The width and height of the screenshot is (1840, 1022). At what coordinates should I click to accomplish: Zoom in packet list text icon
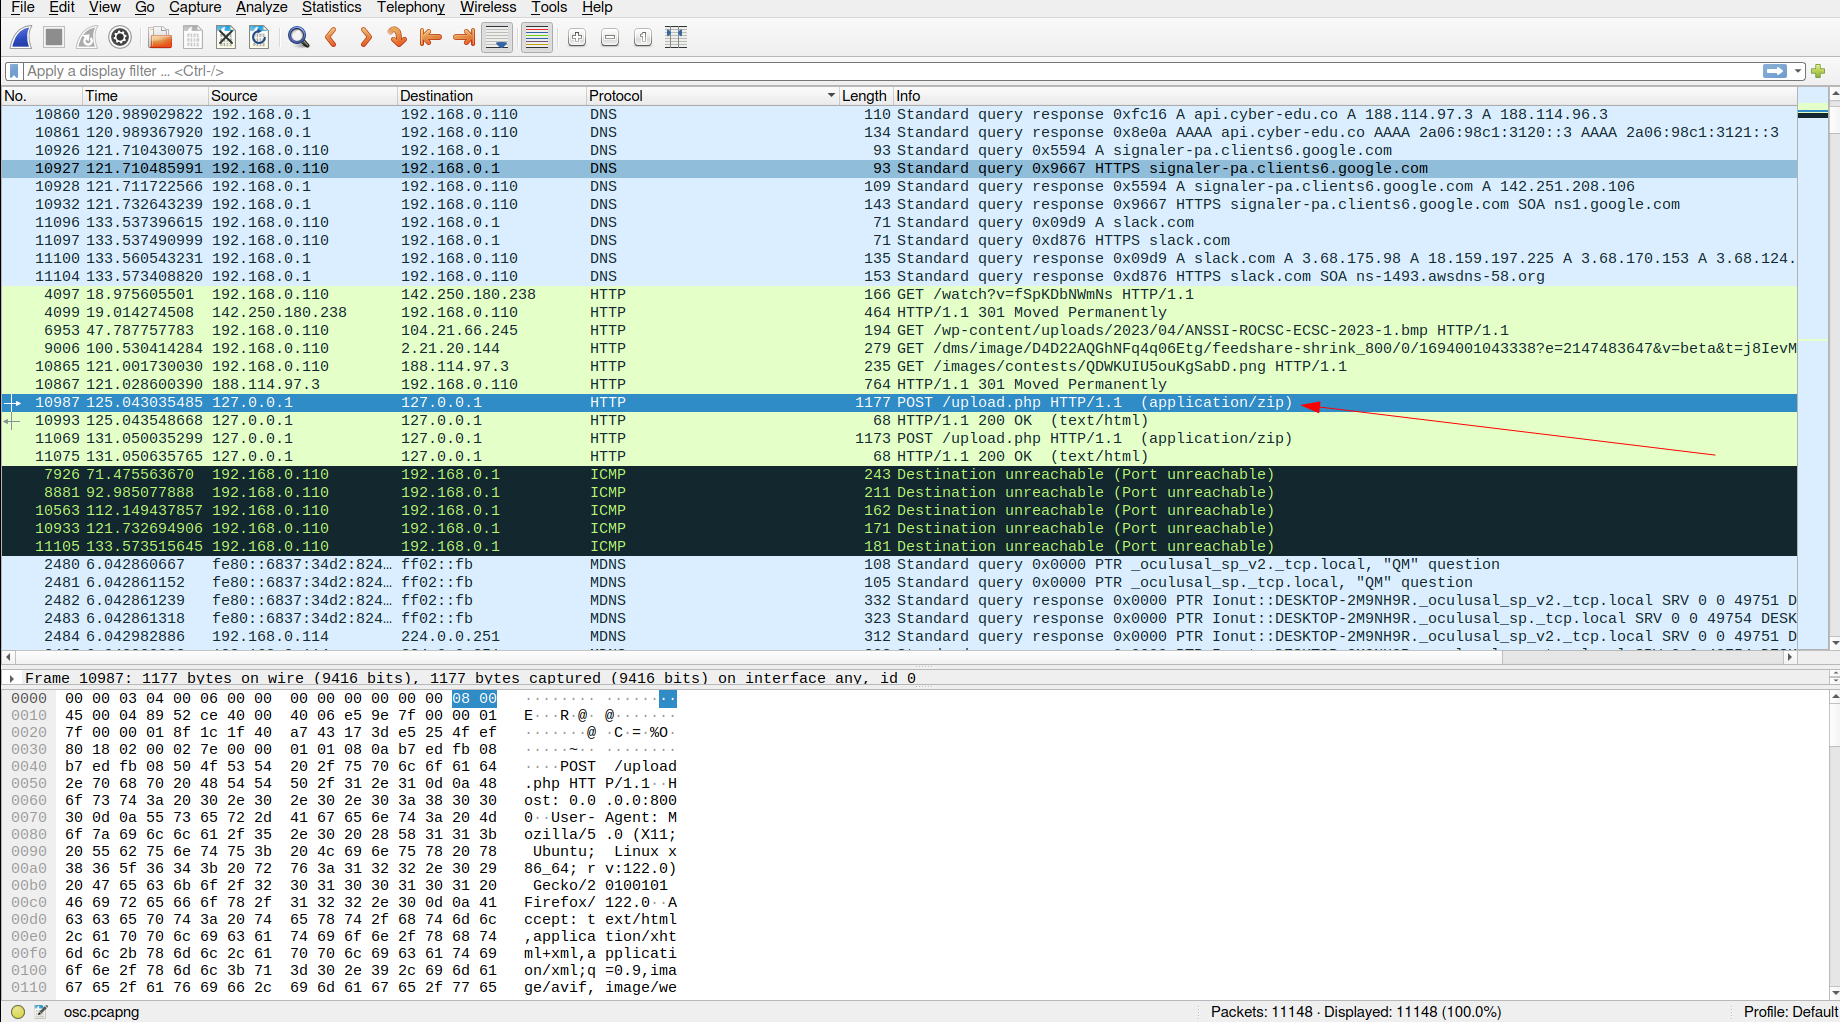577,38
